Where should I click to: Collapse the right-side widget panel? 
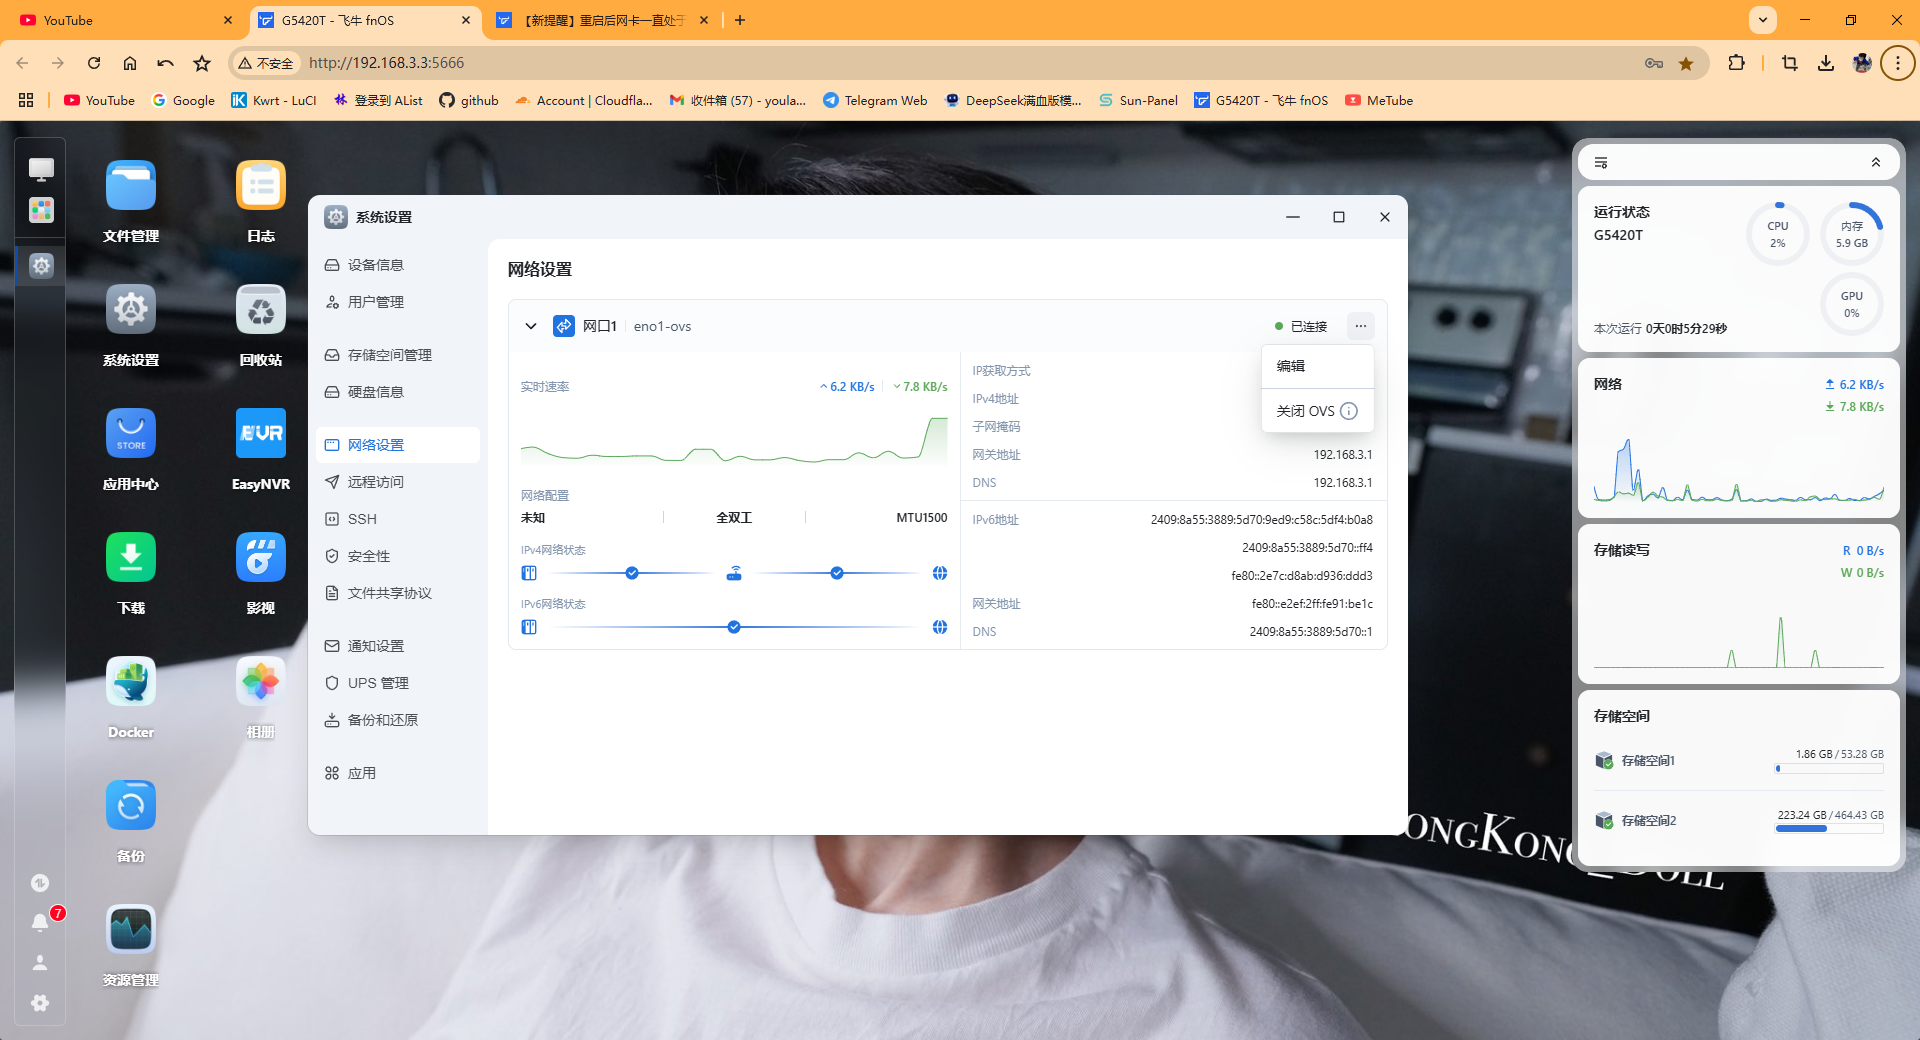(1876, 163)
